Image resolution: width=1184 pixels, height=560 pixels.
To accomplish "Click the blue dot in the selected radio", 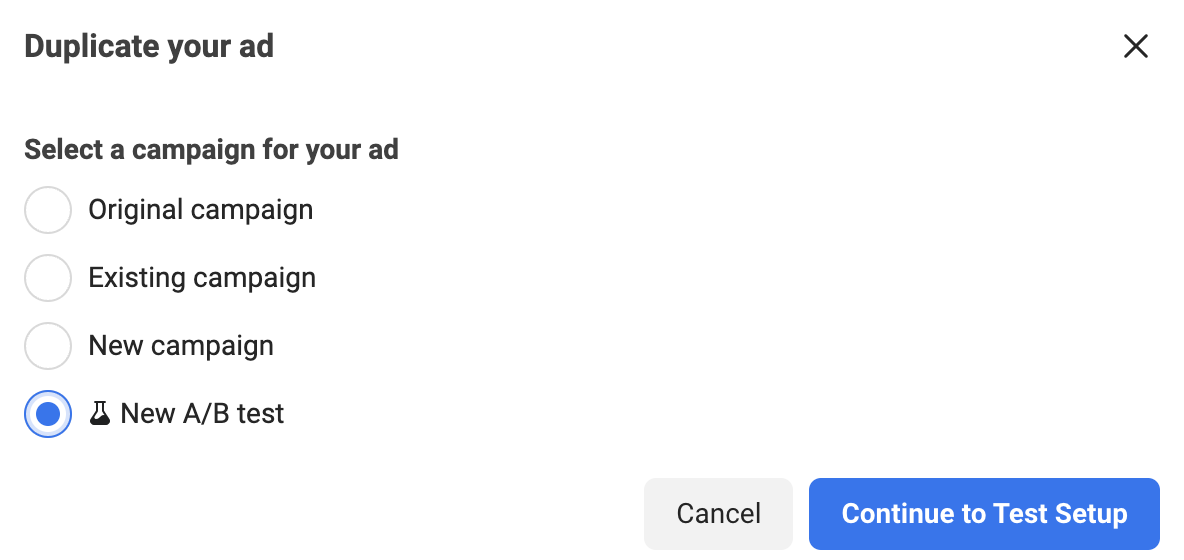I will (48, 414).
